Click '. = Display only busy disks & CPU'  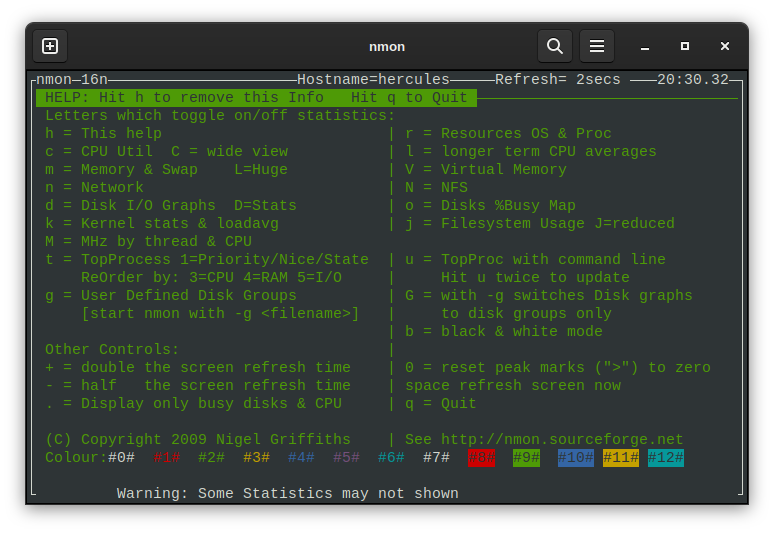193,404
